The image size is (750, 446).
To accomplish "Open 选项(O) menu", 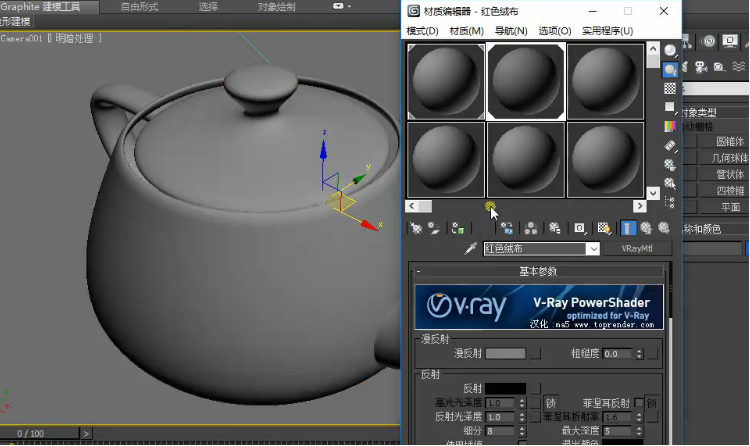I will 555,31.
